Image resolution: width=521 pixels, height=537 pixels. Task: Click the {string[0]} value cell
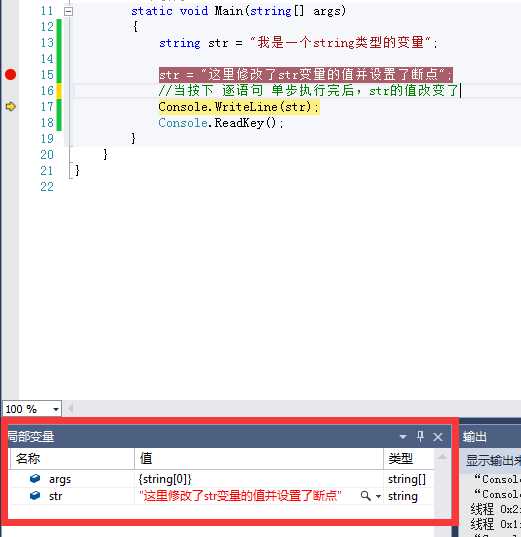coord(259,479)
